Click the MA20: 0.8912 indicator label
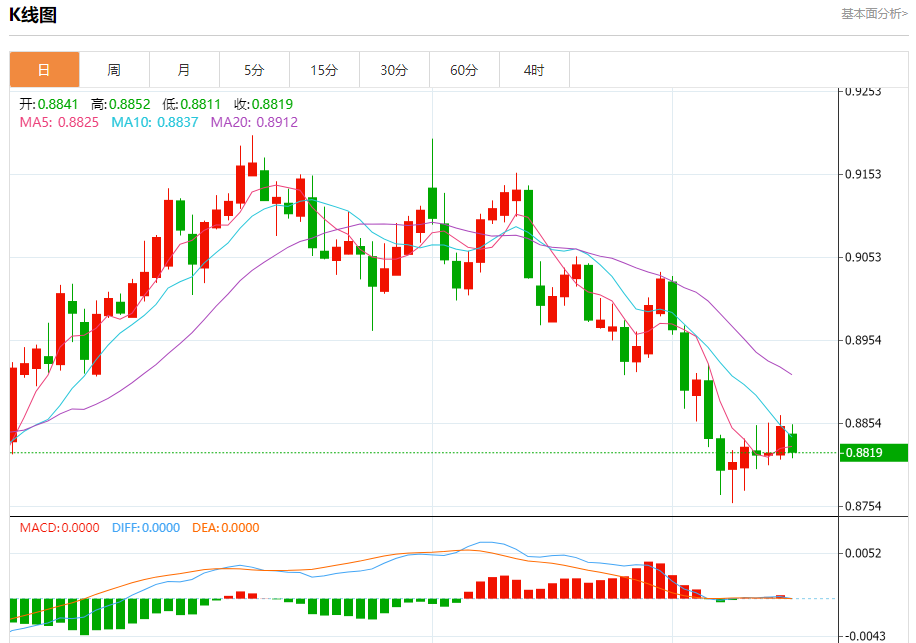Viewport: 916px width, 643px height. (x=254, y=122)
